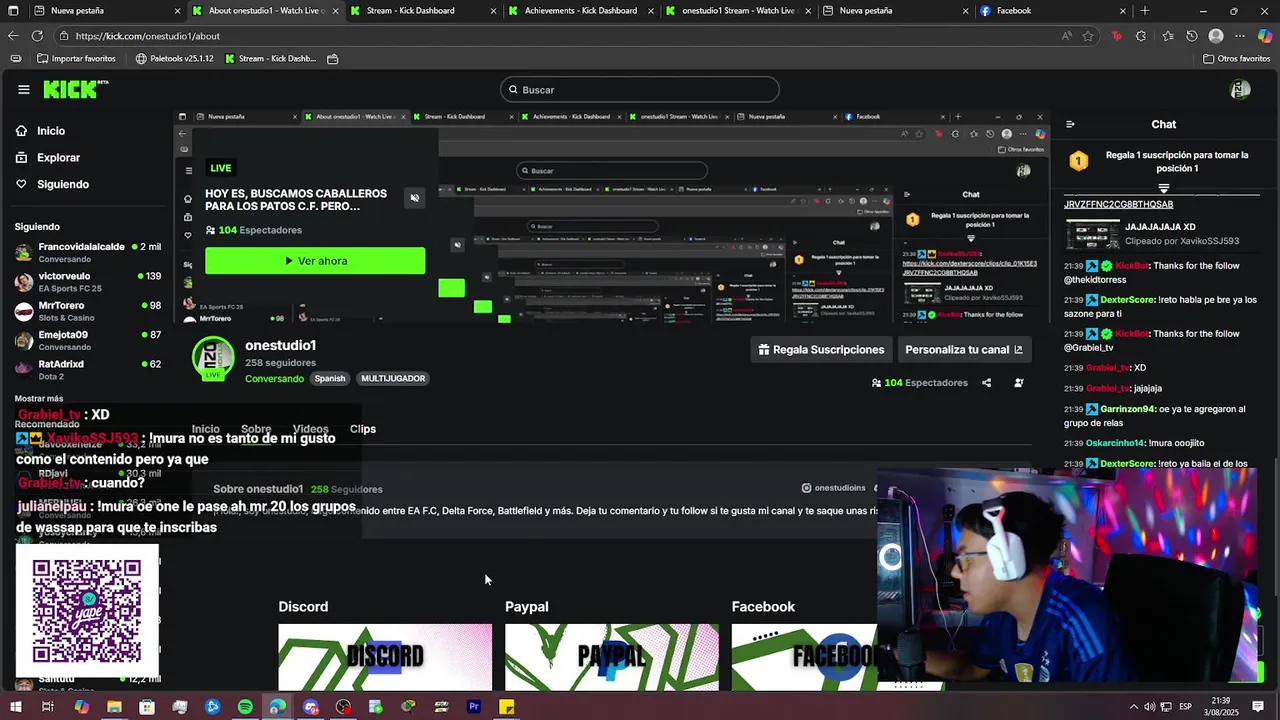The height and width of the screenshot is (720, 1280).
Task: Switch to the Facebook browser tab
Action: [1053, 11]
